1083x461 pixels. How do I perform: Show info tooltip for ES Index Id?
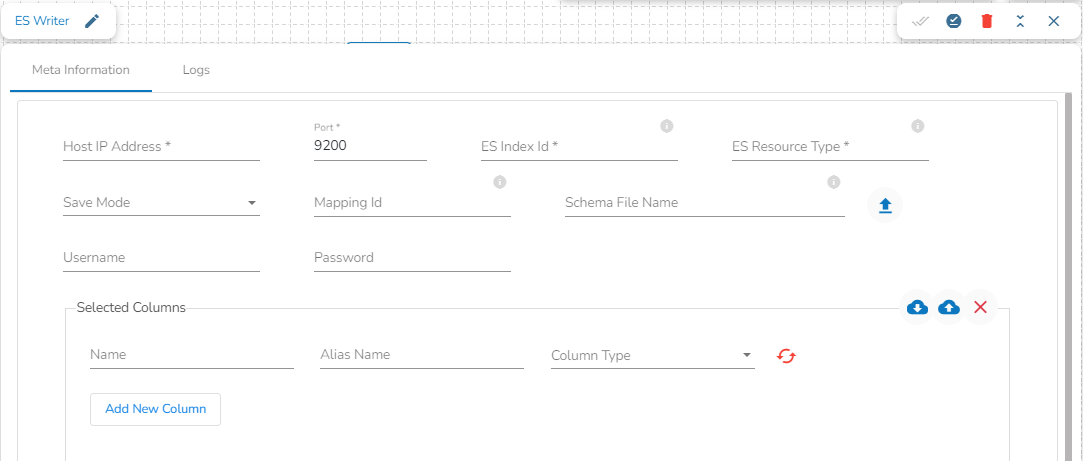[667, 126]
